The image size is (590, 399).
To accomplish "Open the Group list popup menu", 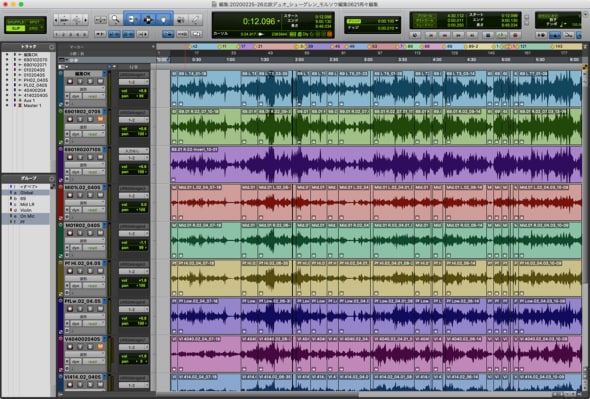I will click(52, 178).
